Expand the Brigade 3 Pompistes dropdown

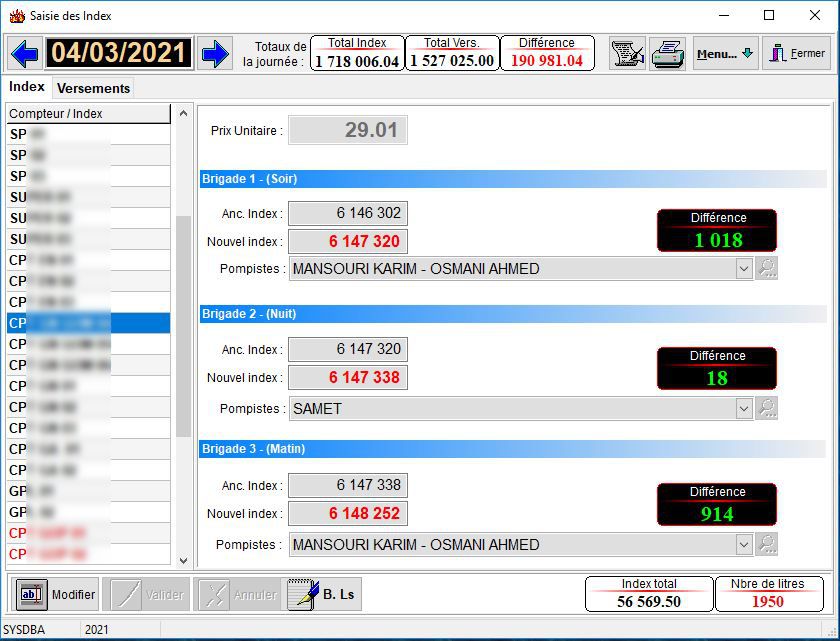pyautogui.click(x=744, y=545)
